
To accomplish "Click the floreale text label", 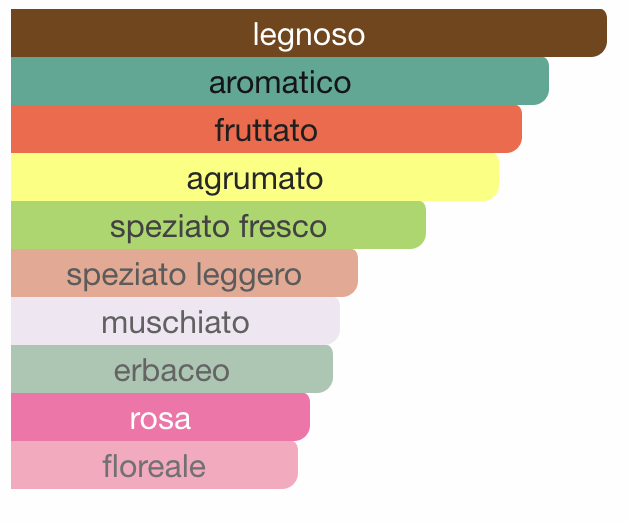I will pyautogui.click(x=154, y=466).
